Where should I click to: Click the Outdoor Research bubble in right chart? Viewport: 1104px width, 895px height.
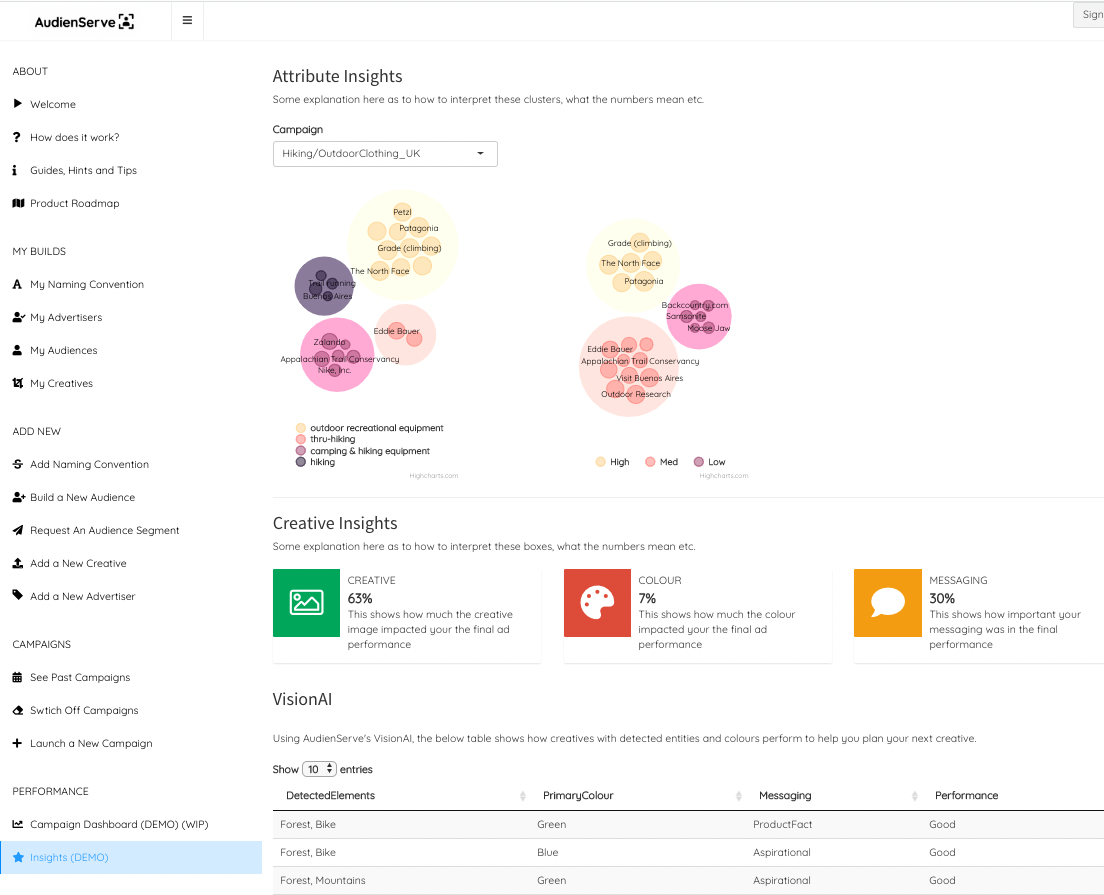click(636, 394)
